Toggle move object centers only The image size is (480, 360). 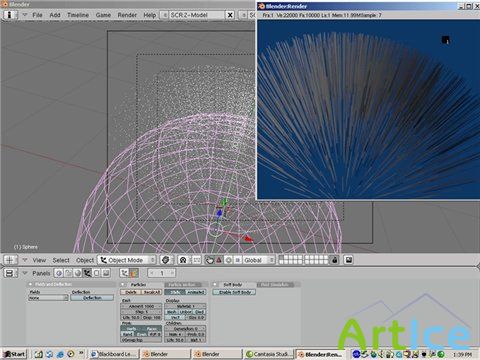197,260
